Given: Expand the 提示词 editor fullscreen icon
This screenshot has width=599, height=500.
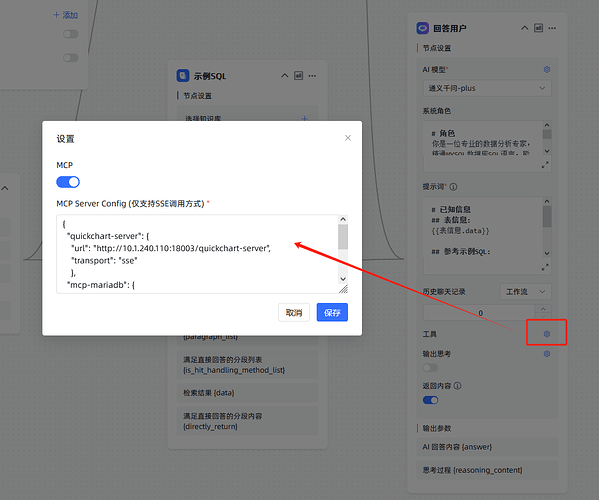Looking at the screenshot, I should (x=545, y=267).
